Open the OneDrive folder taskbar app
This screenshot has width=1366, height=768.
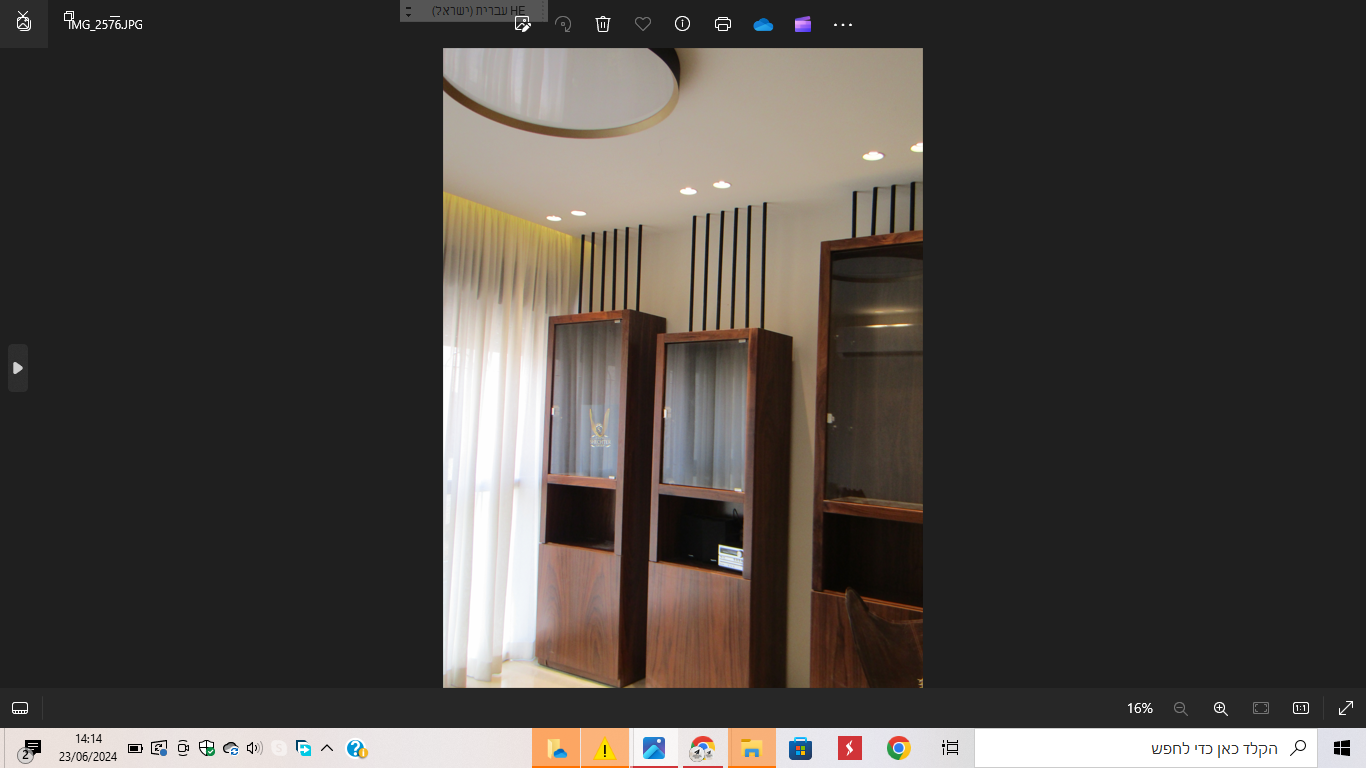(556, 748)
